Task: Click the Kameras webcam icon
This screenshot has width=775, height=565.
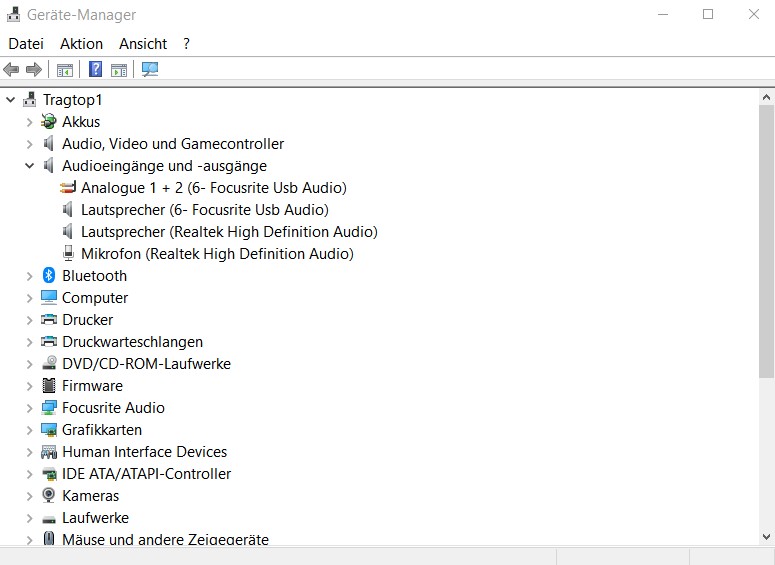Action: (x=48, y=495)
